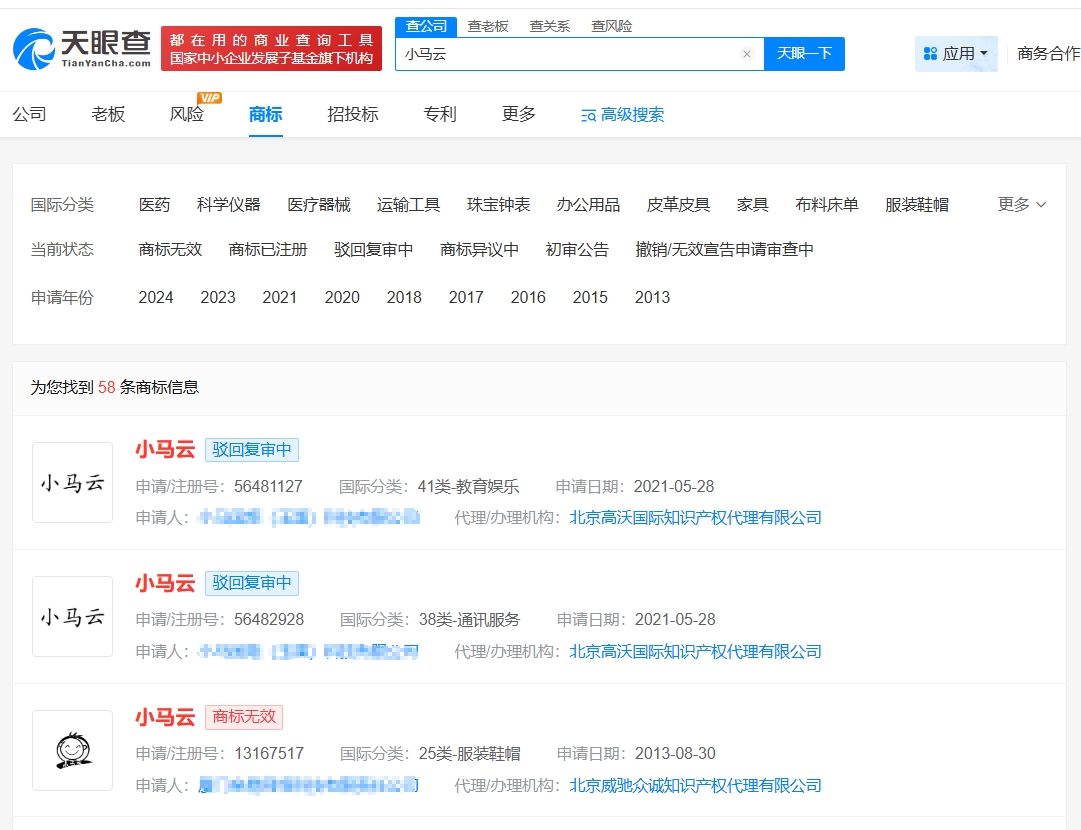The width and height of the screenshot is (1081, 830).
Task: Click the red slogan banner beside logo
Action: tap(271, 49)
